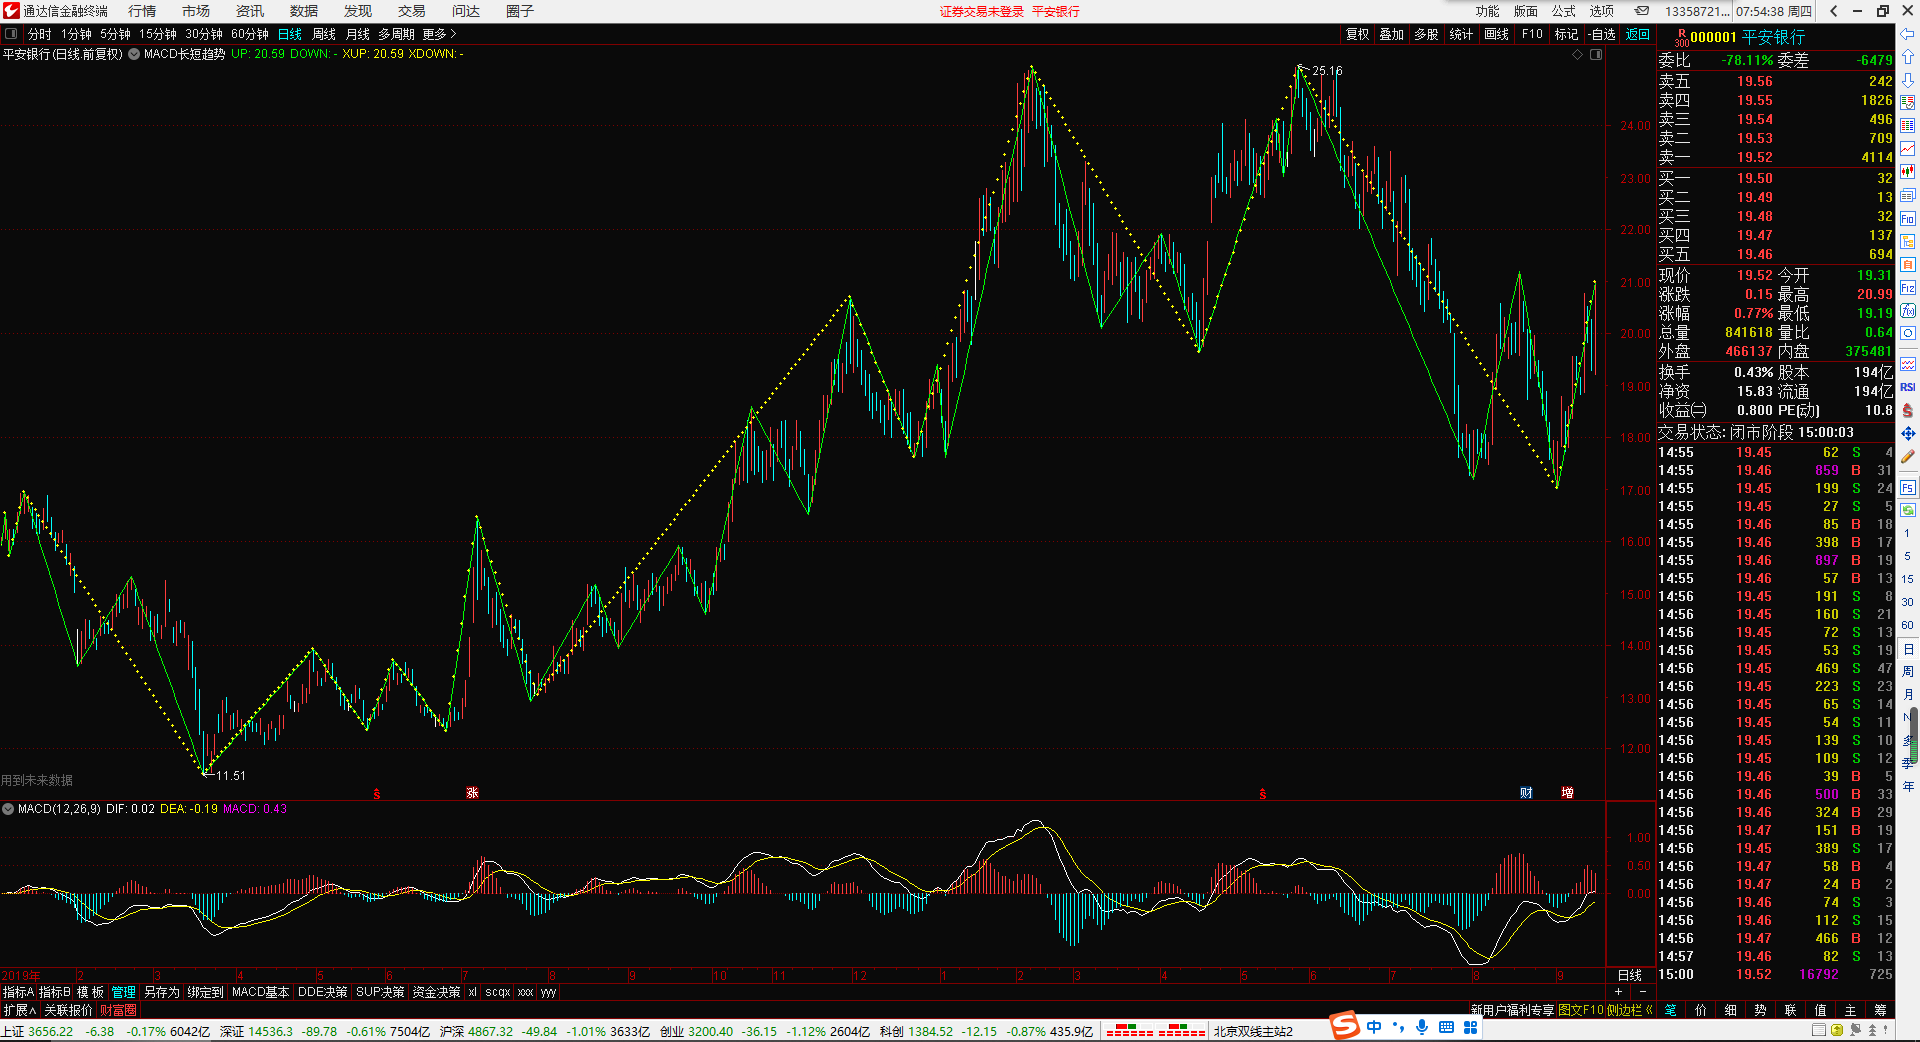Expand the 扩展 panel at bottom

click(x=19, y=1010)
